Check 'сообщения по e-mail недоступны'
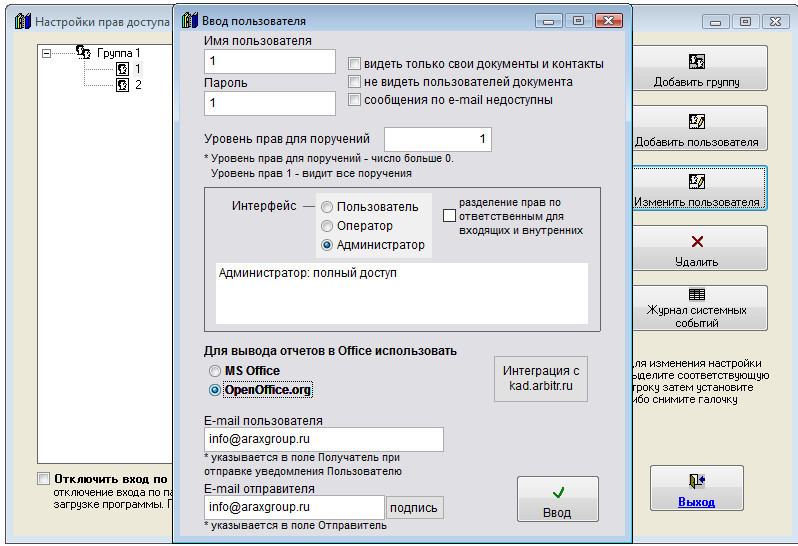The image size is (798, 546). pyautogui.click(x=354, y=99)
